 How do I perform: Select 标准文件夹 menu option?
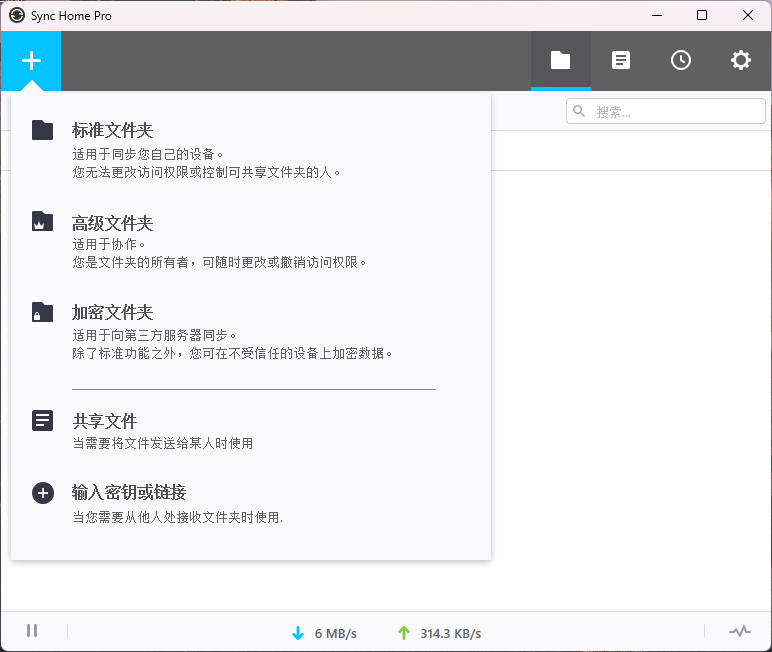112,130
